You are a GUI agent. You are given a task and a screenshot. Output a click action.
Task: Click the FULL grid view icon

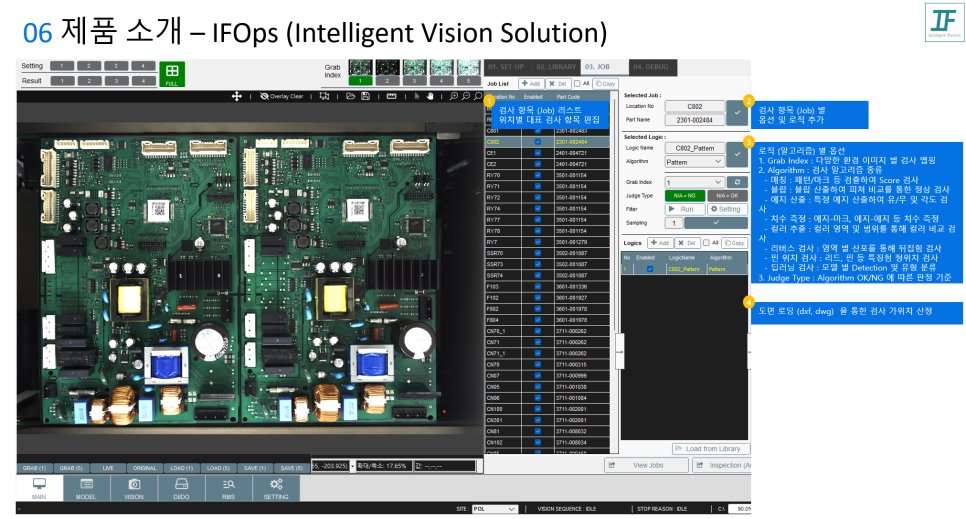pos(172,74)
